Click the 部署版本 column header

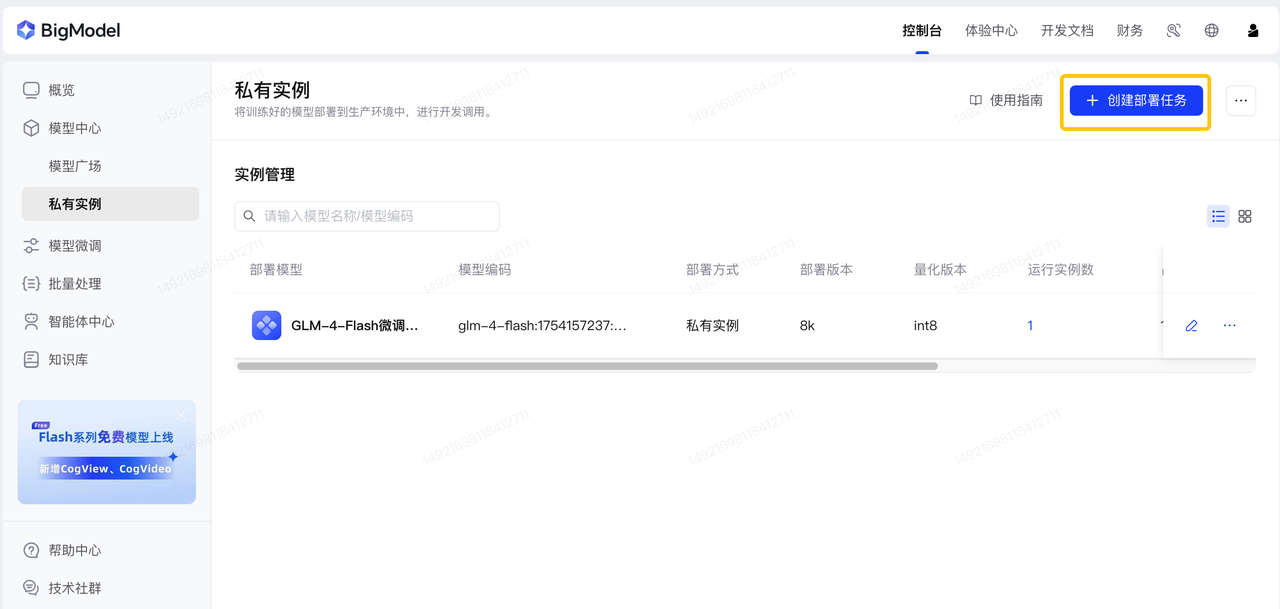point(827,270)
